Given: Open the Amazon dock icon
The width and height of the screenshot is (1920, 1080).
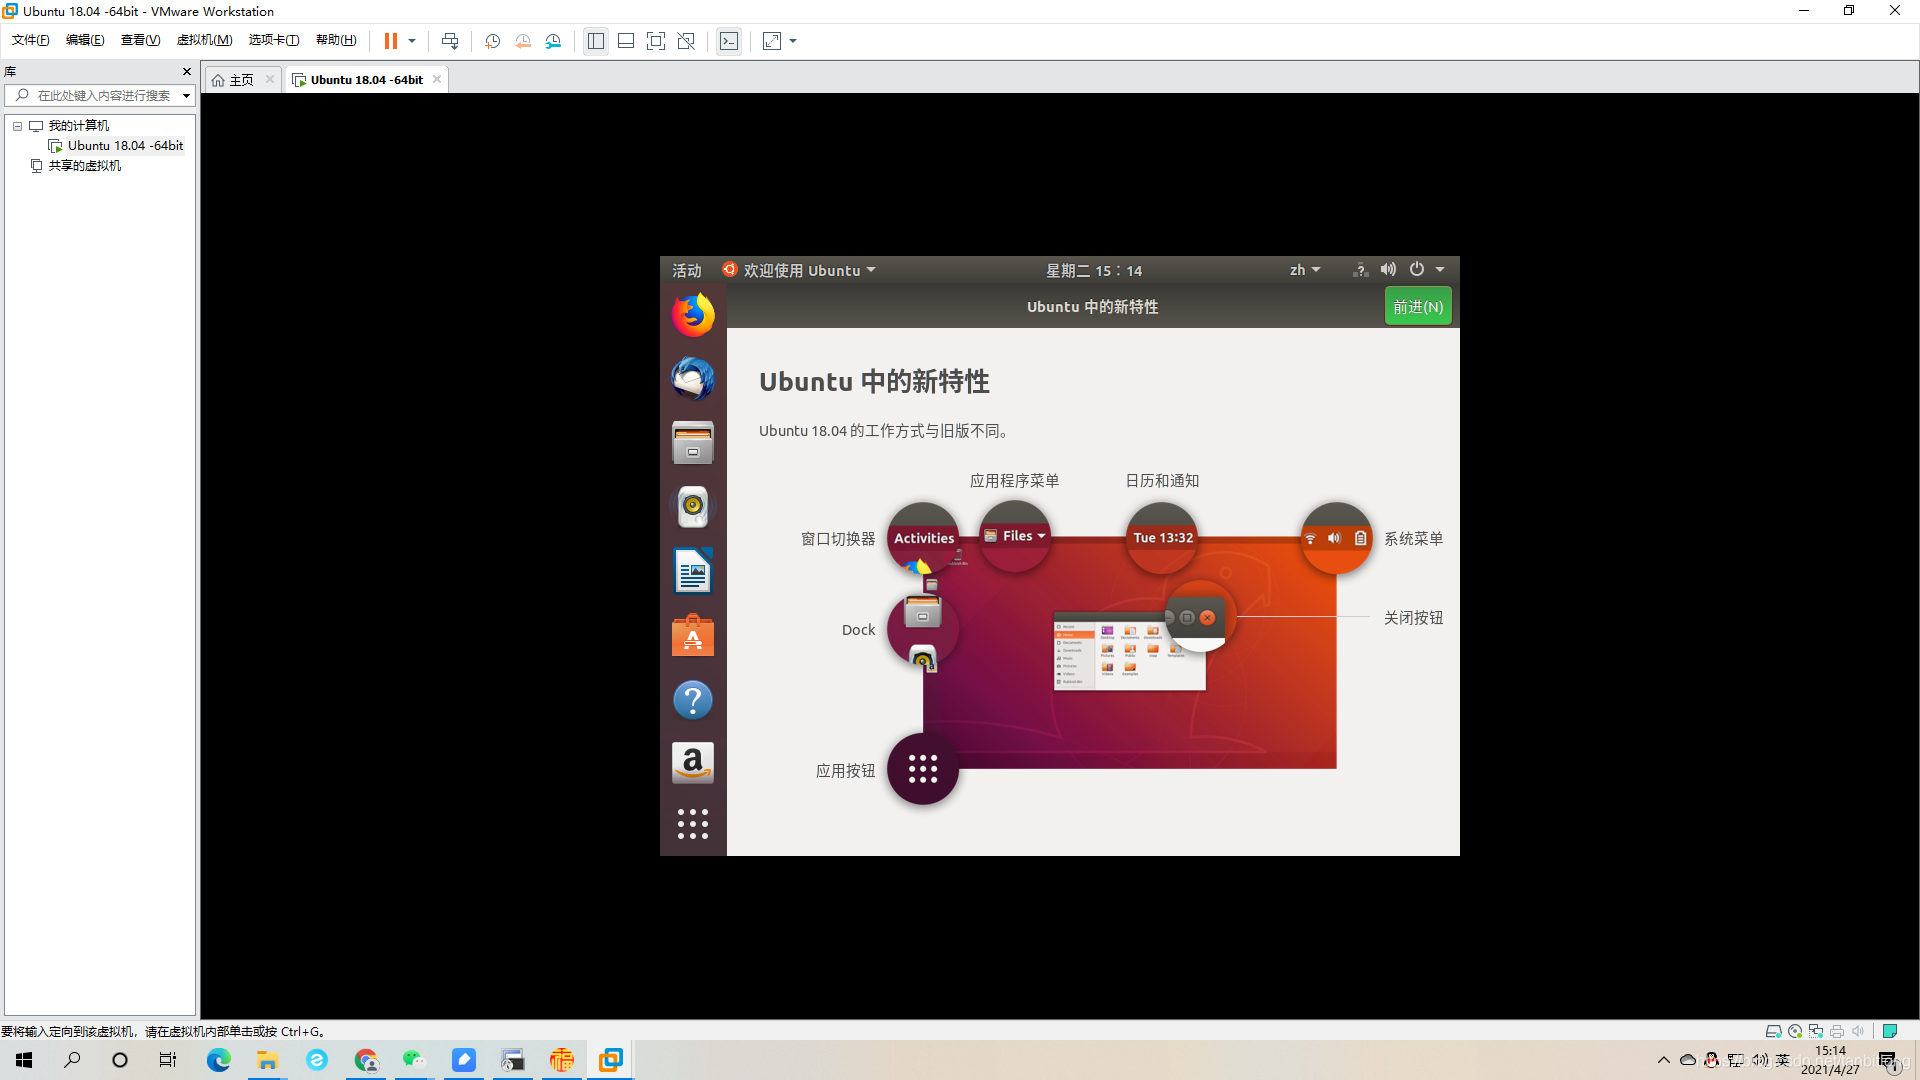Looking at the screenshot, I should click(692, 763).
